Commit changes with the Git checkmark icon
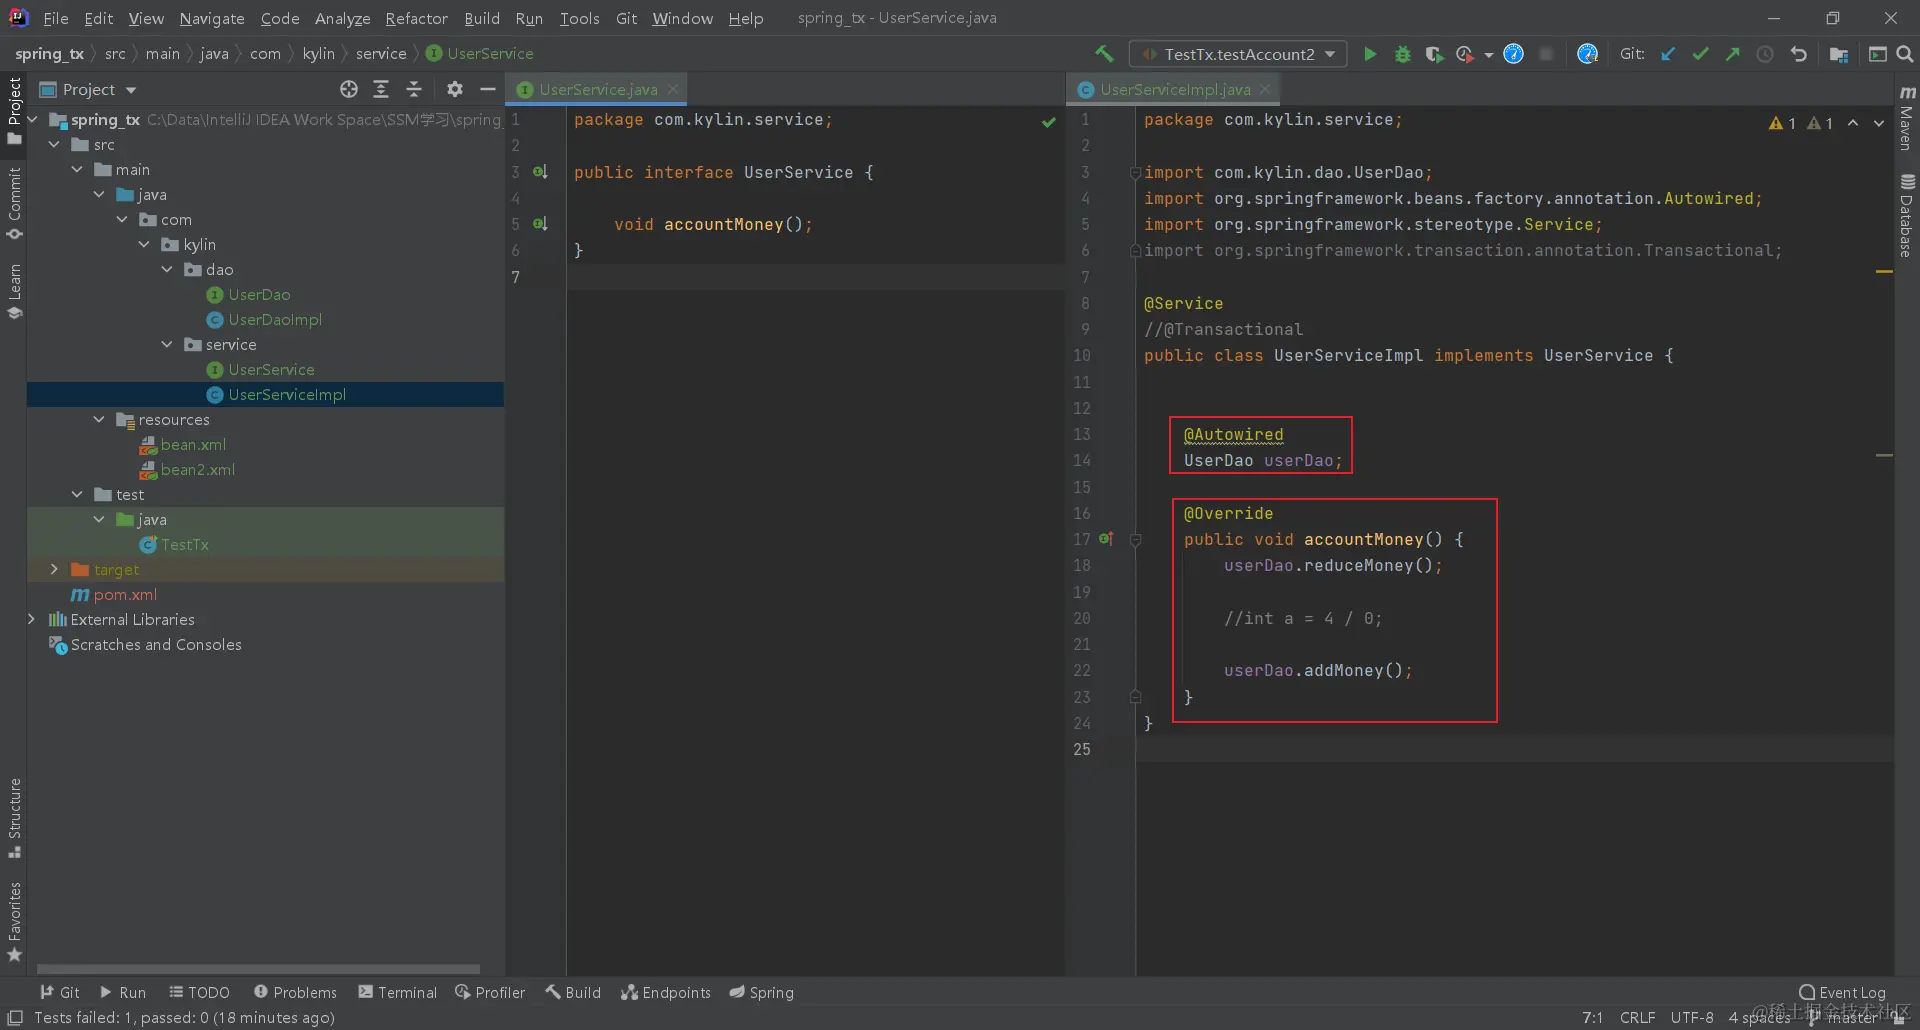1920x1030 pixels. (x=1700, y=54)
